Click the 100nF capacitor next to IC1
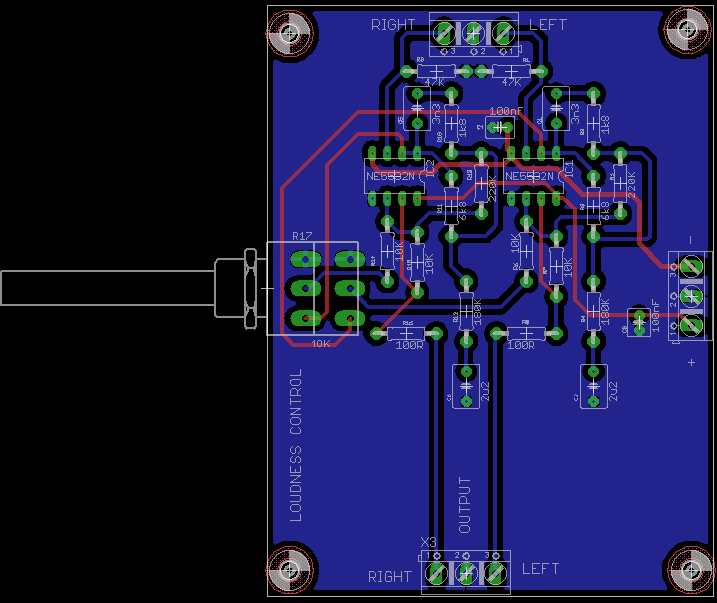This screenshot has height=603, width=717. (x=500, y=127)
